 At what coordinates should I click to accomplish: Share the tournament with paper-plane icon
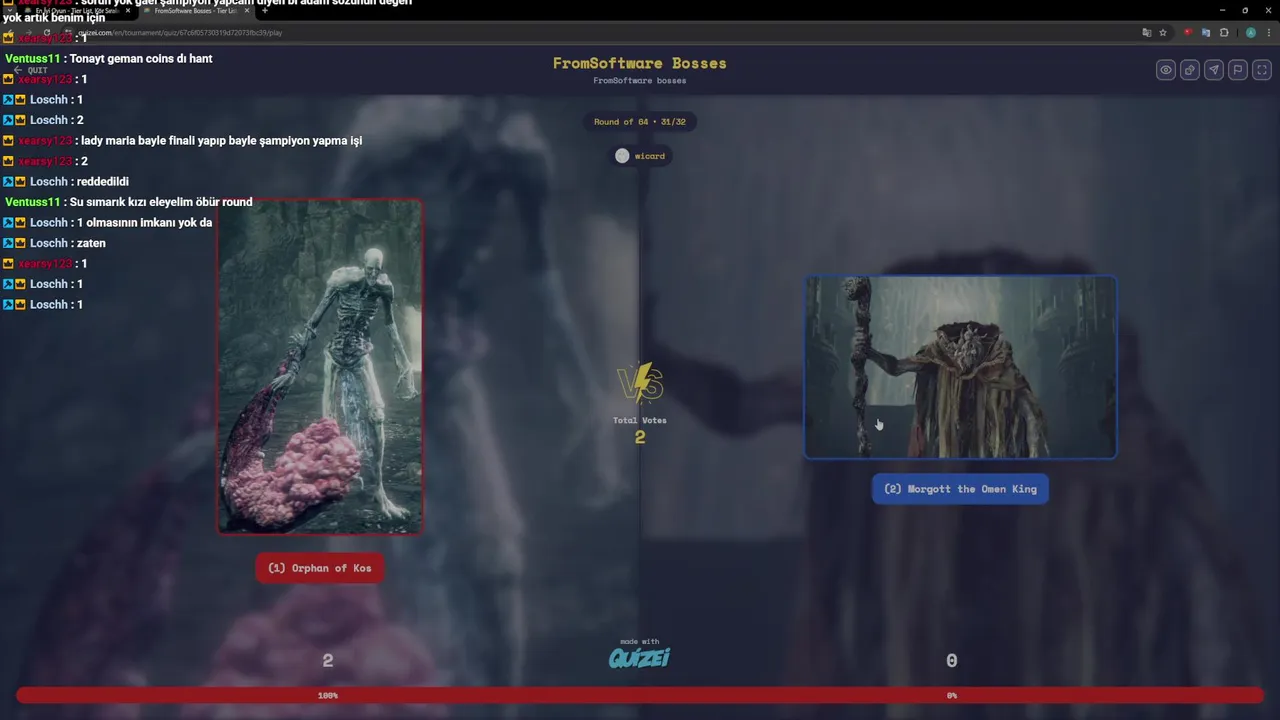pyautogui.click(x=1214, y=70)
